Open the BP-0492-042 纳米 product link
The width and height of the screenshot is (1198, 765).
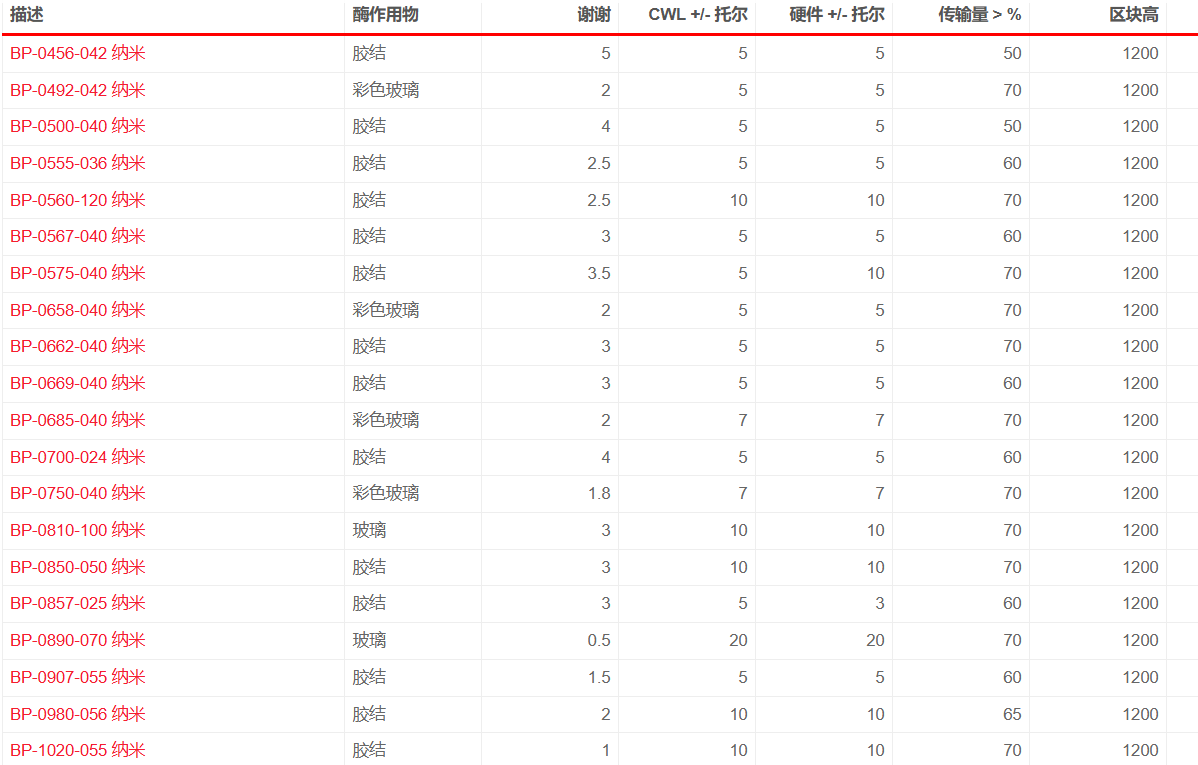coord(77,90)
